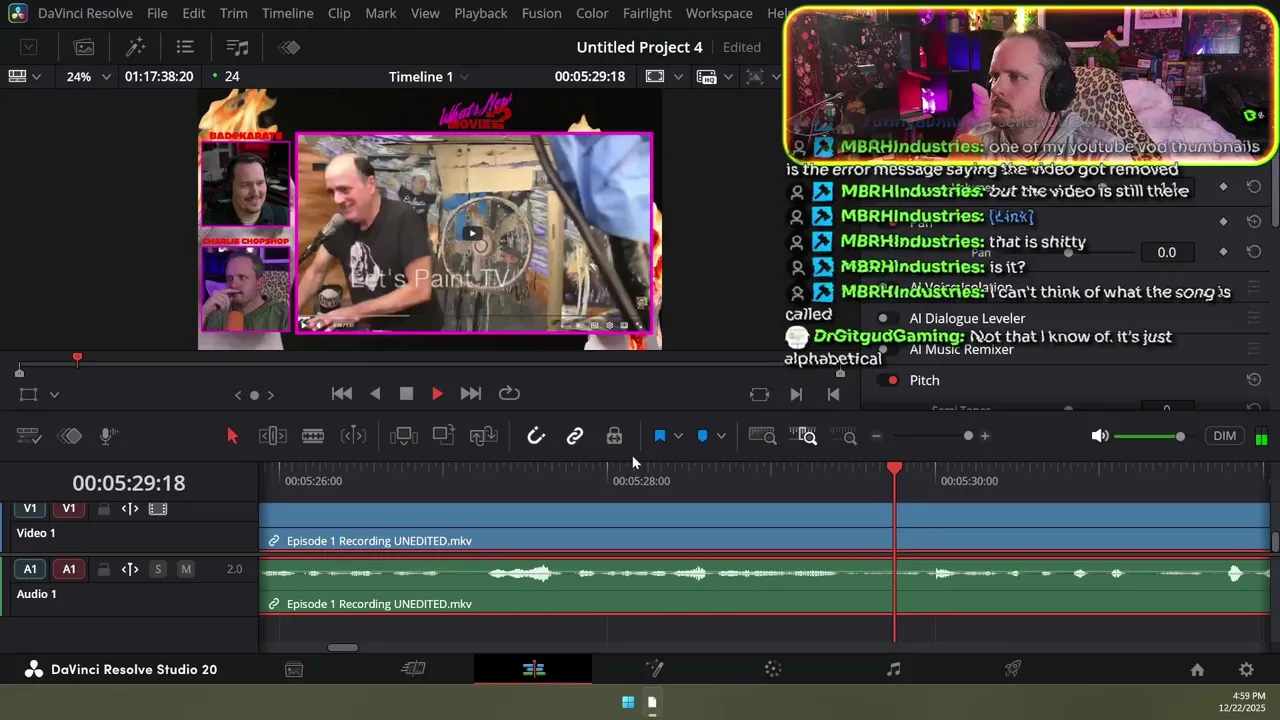1280x720 pixels.
Task: Toggle the A1 lock track icon
Action: click(103, 569)
